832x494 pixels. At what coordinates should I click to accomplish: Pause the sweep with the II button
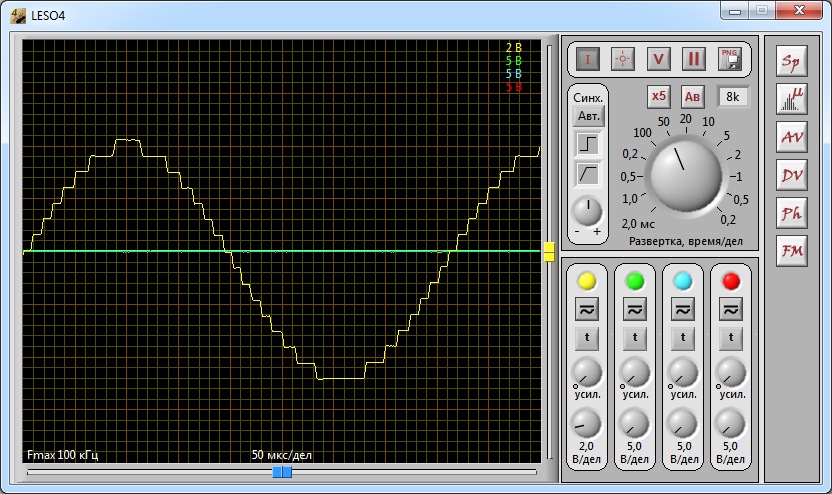[x=694, y=59]
